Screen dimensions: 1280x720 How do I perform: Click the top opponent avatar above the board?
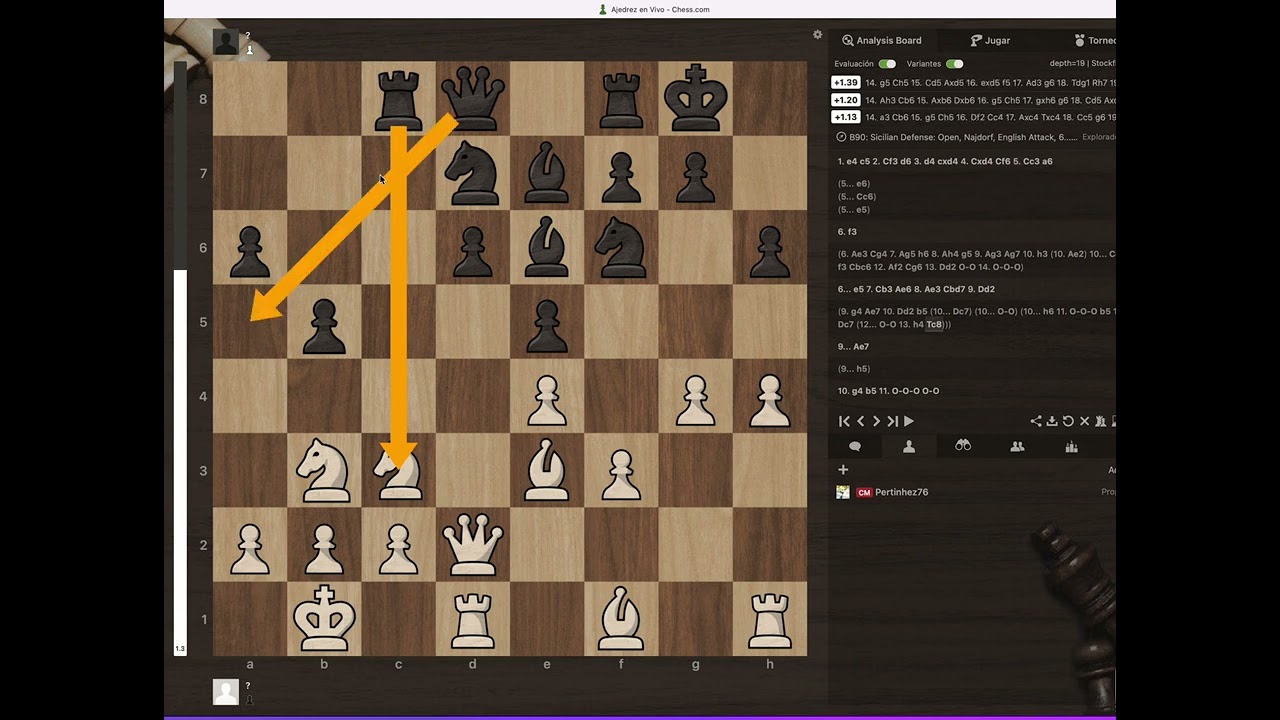pos(226,42)
